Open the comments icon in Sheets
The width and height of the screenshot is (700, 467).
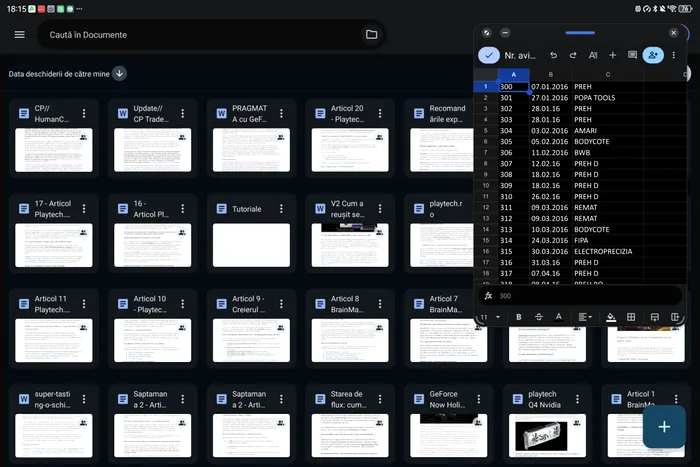tap(632, 55)
